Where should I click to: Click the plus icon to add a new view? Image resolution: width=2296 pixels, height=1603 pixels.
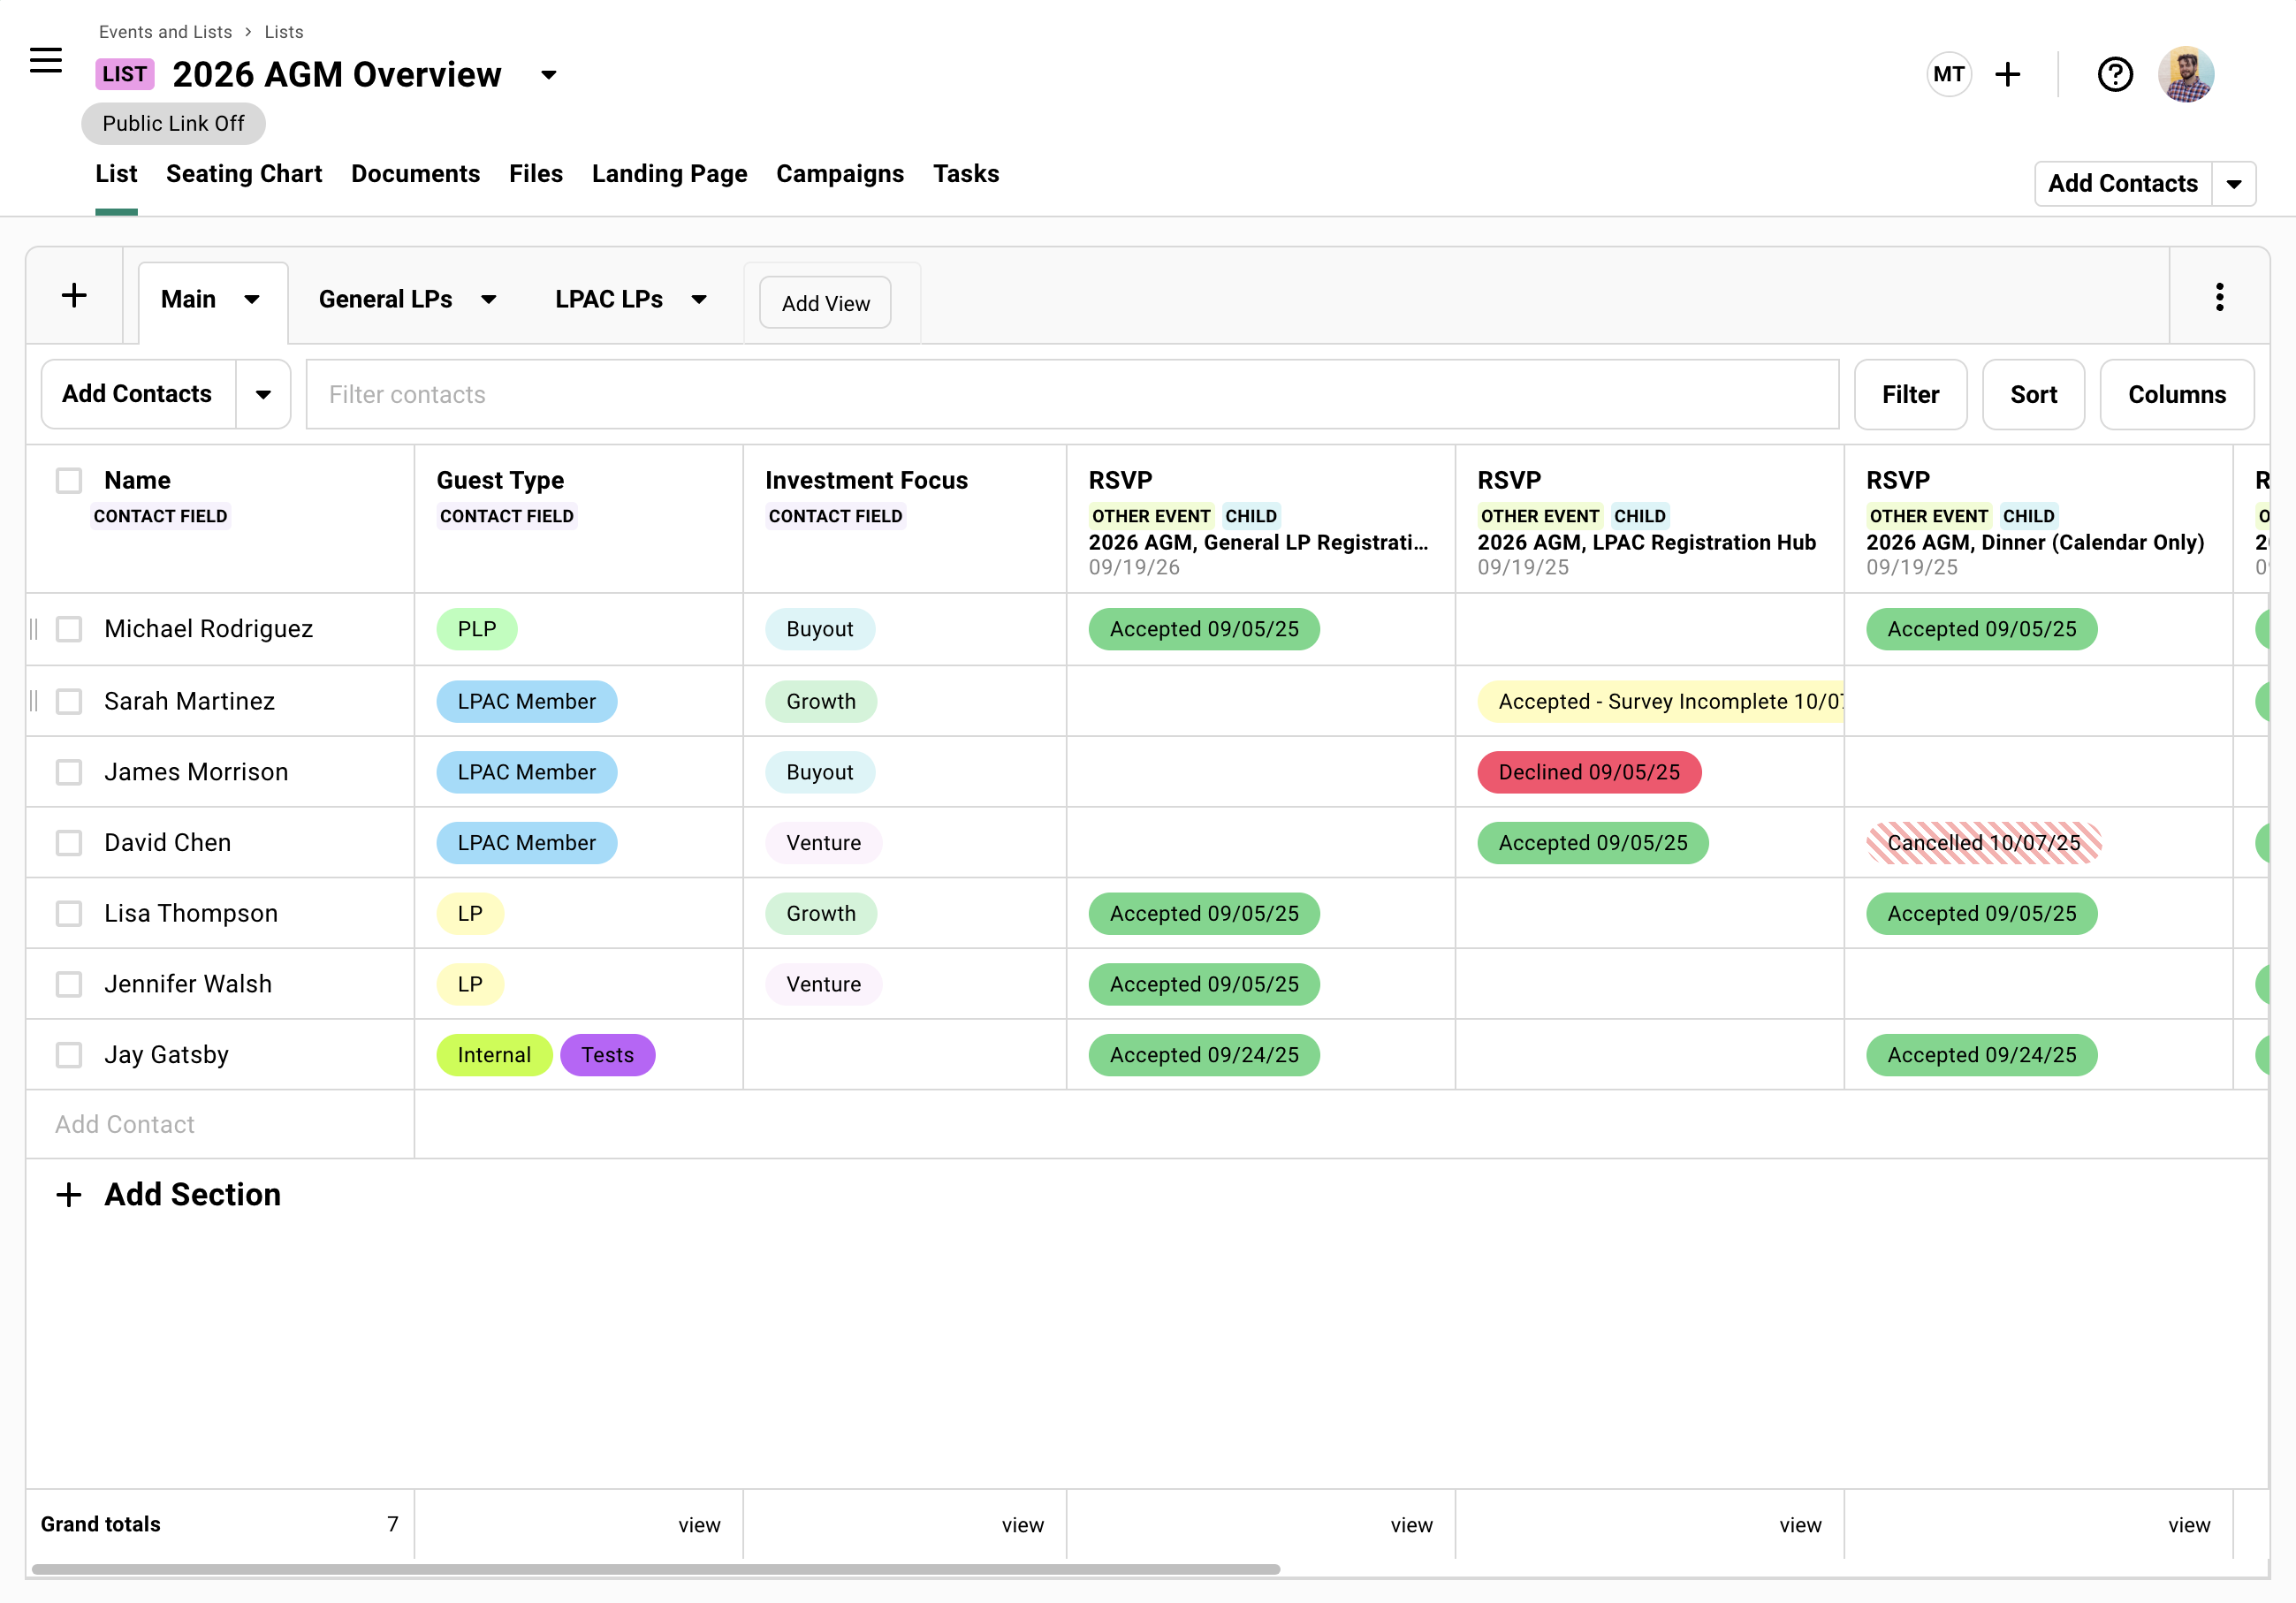pyautogui.click(x=75, y=295)
